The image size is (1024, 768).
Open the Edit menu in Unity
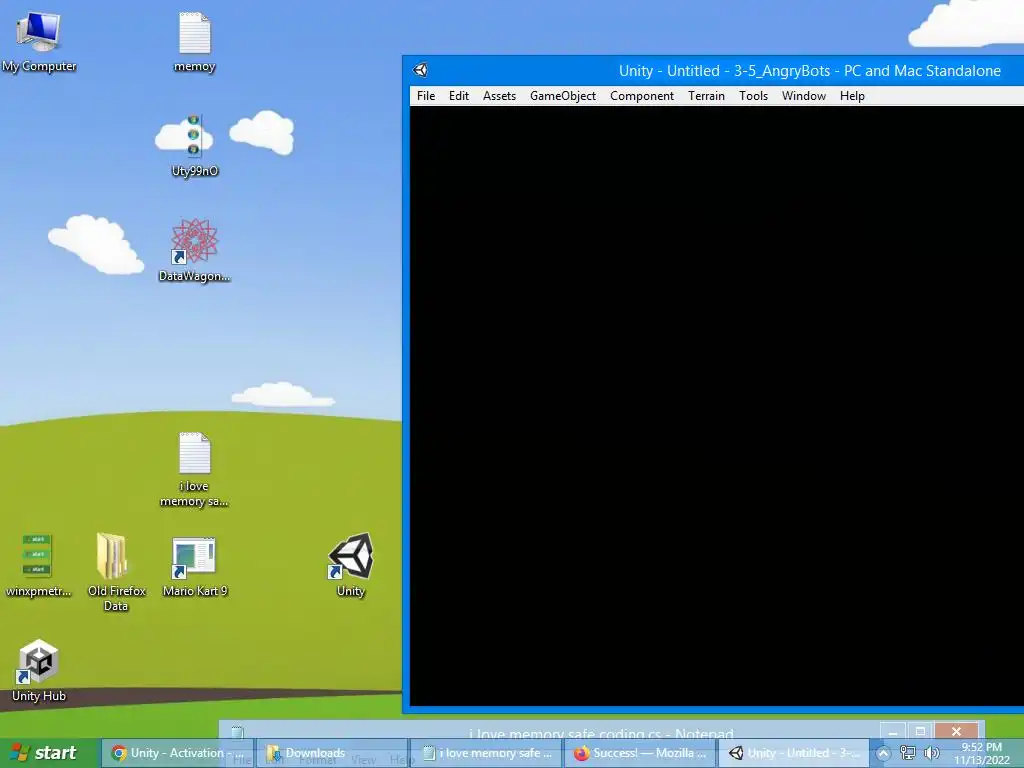(458, 96)
